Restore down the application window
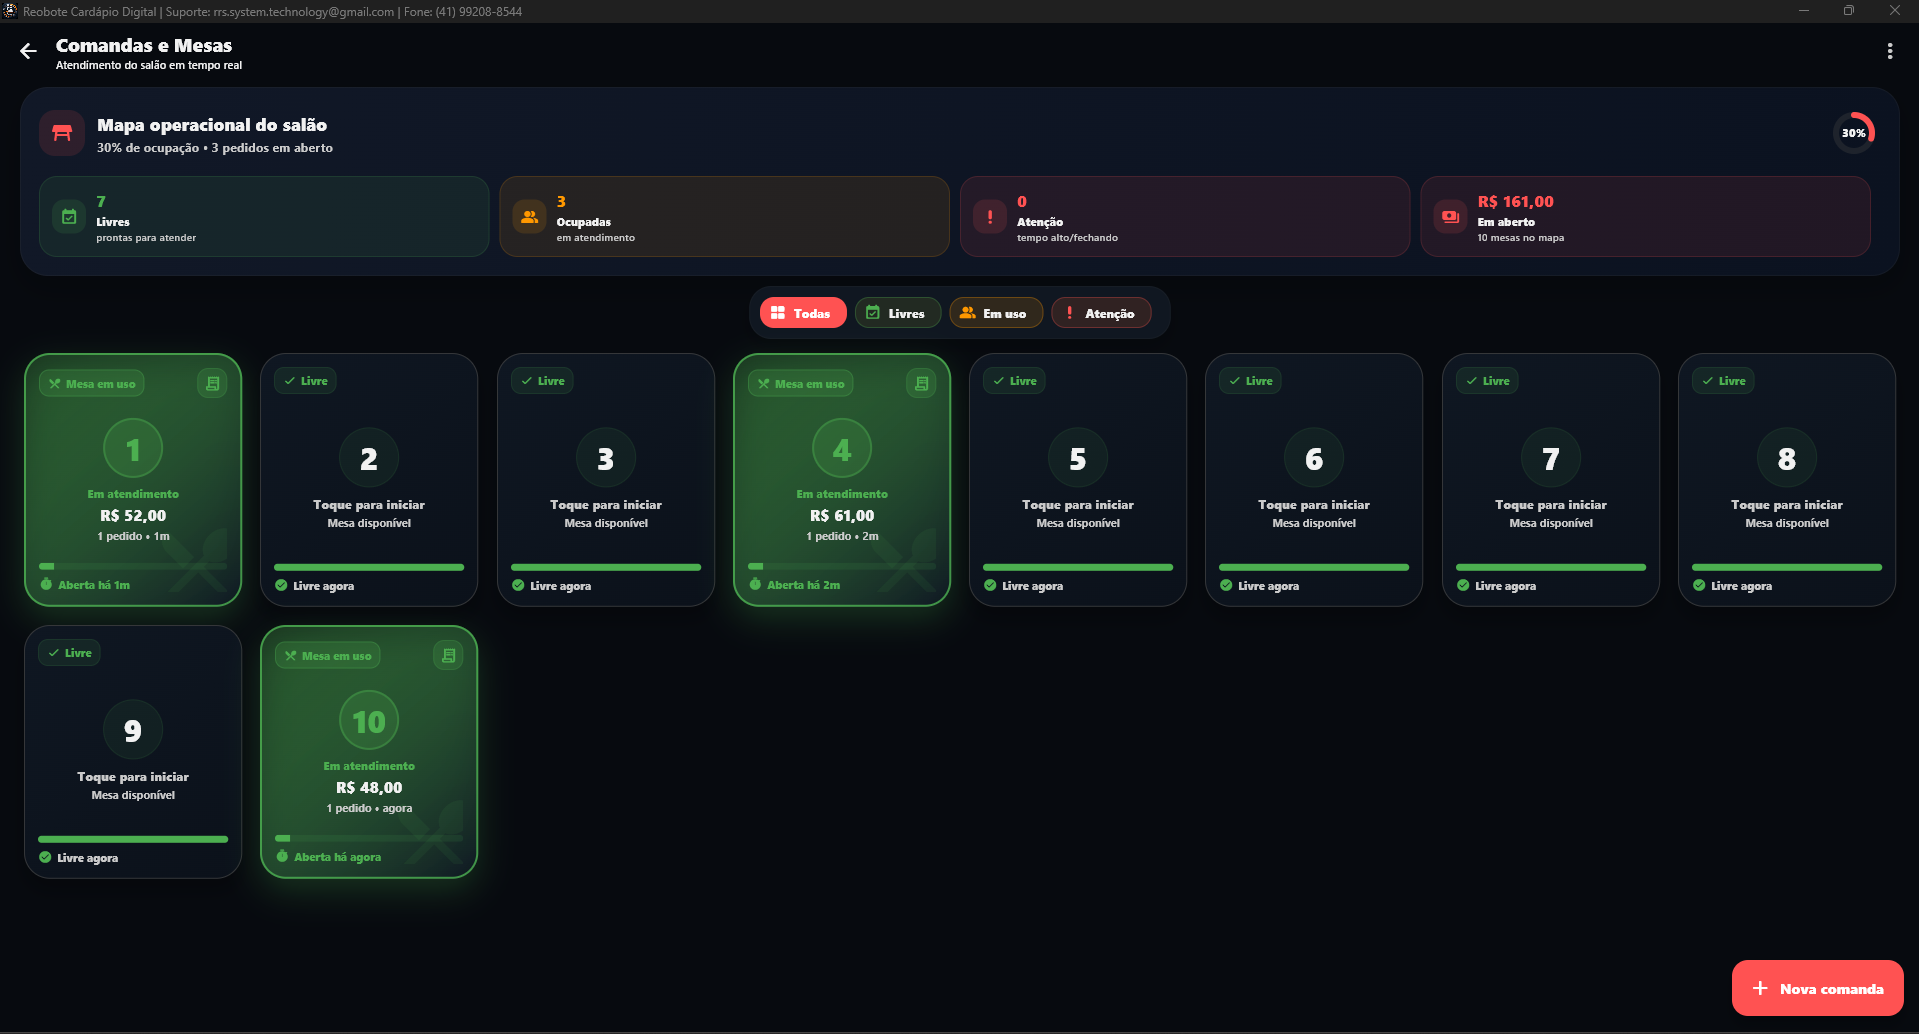The width and height of the screenshot is (1919, 1034). (x=1849, y=11)
